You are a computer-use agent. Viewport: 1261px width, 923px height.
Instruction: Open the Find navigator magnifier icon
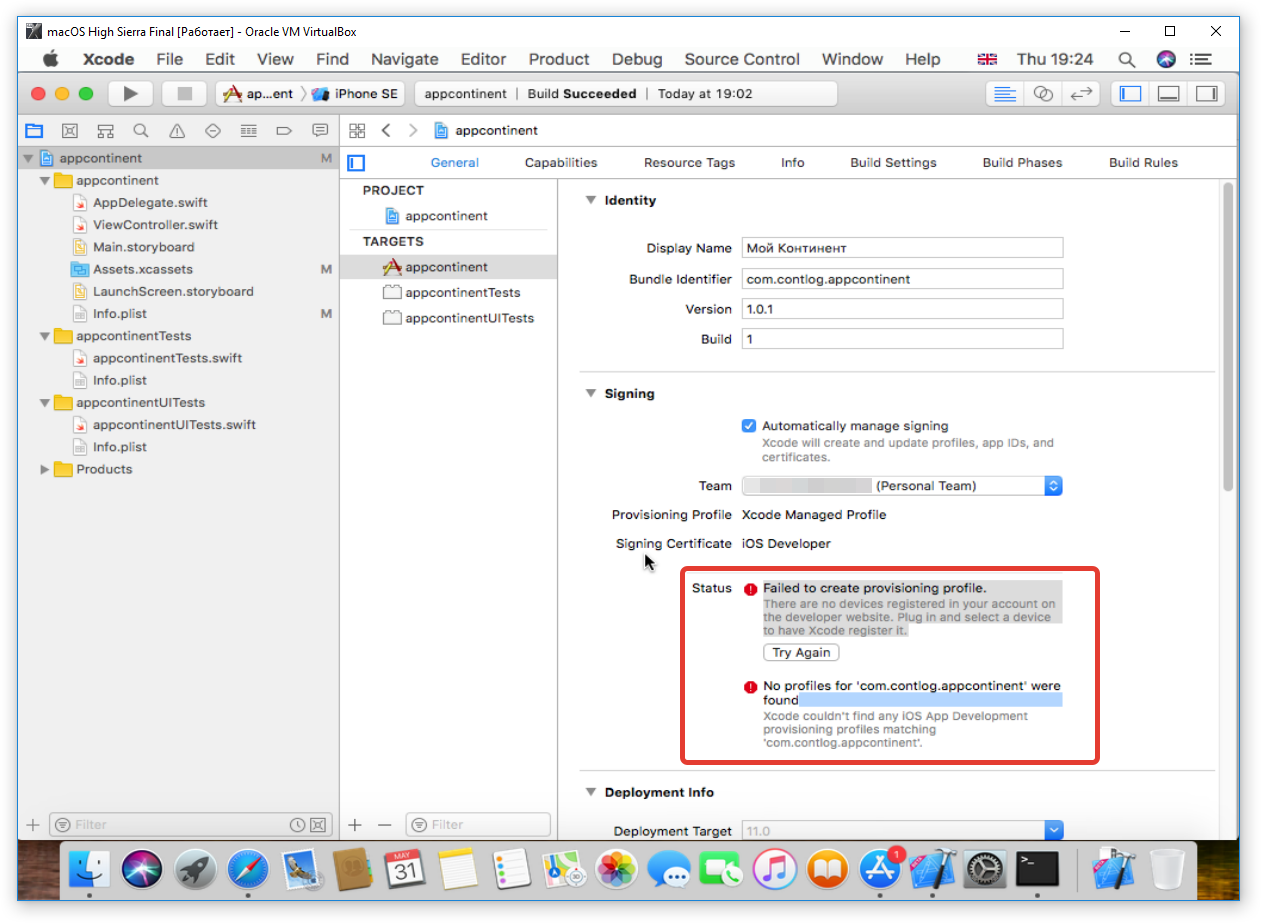(141, 130)
